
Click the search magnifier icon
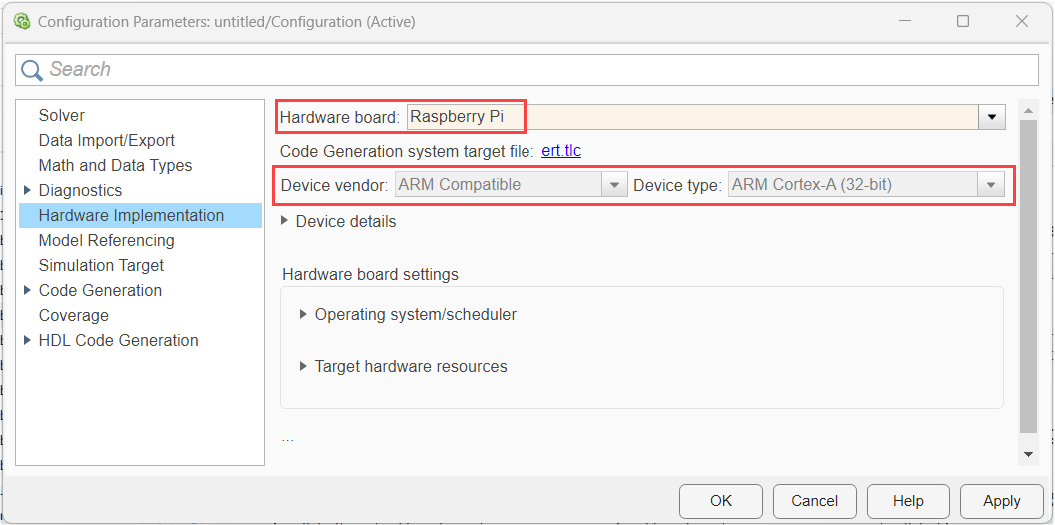pos(32,69)
